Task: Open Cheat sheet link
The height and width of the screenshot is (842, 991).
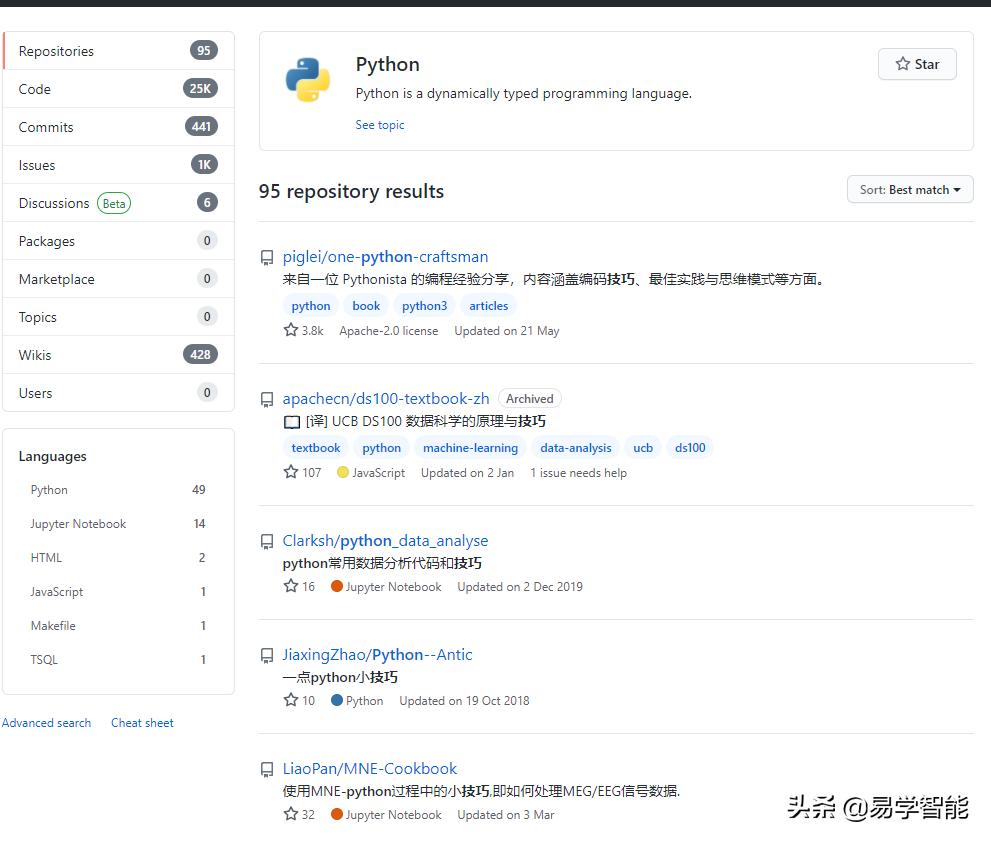Action: pyautogui.click(x=142, y=723)
